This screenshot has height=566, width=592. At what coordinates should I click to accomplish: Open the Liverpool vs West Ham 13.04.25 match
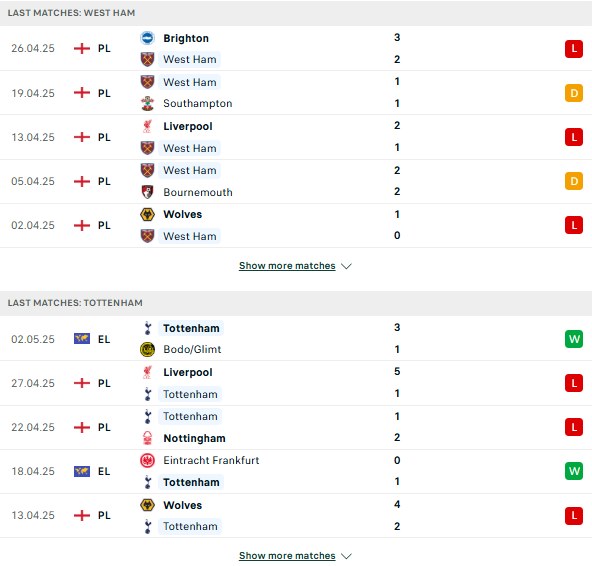point(296,137)
